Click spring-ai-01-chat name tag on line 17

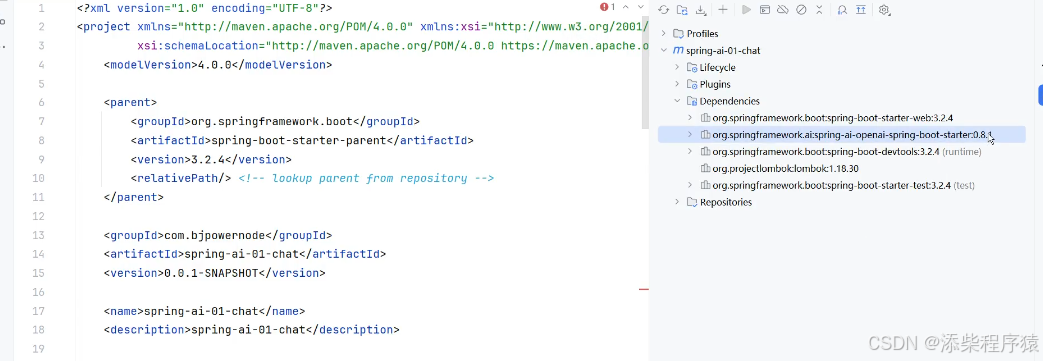tap(204, 311)
